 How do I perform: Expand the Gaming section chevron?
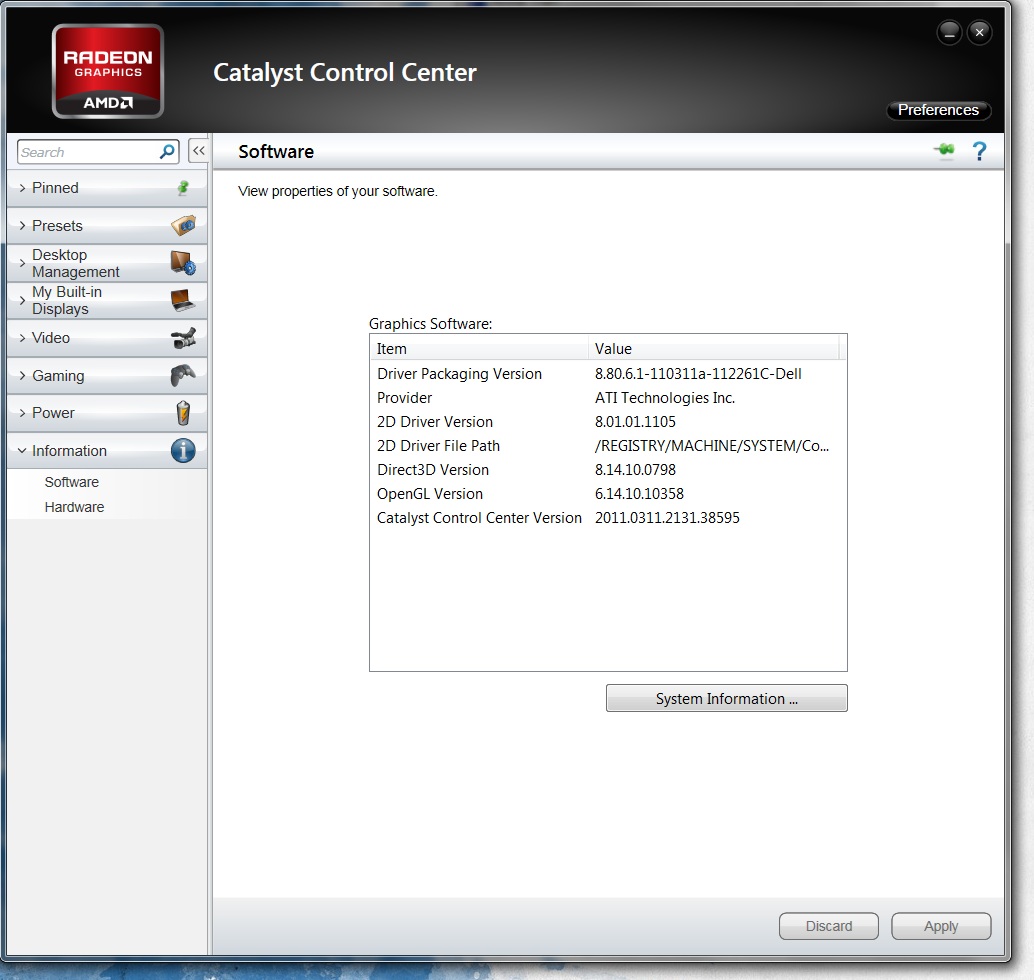(22, 375)
